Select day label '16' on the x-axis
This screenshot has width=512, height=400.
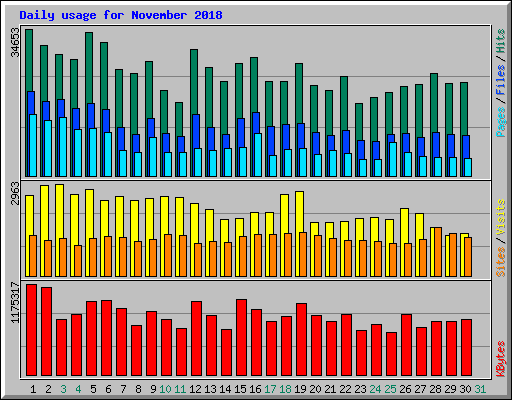(x=255, y=389)
